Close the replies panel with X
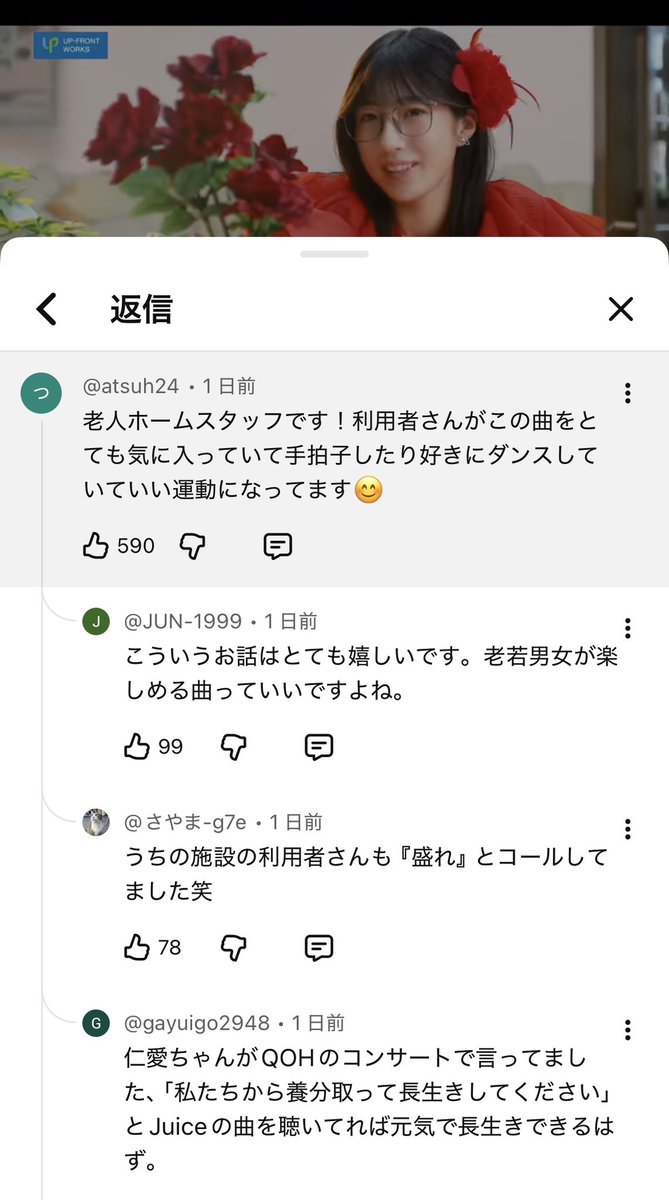The width and height of the screenshot is (669, 1200). pos(621,309)
